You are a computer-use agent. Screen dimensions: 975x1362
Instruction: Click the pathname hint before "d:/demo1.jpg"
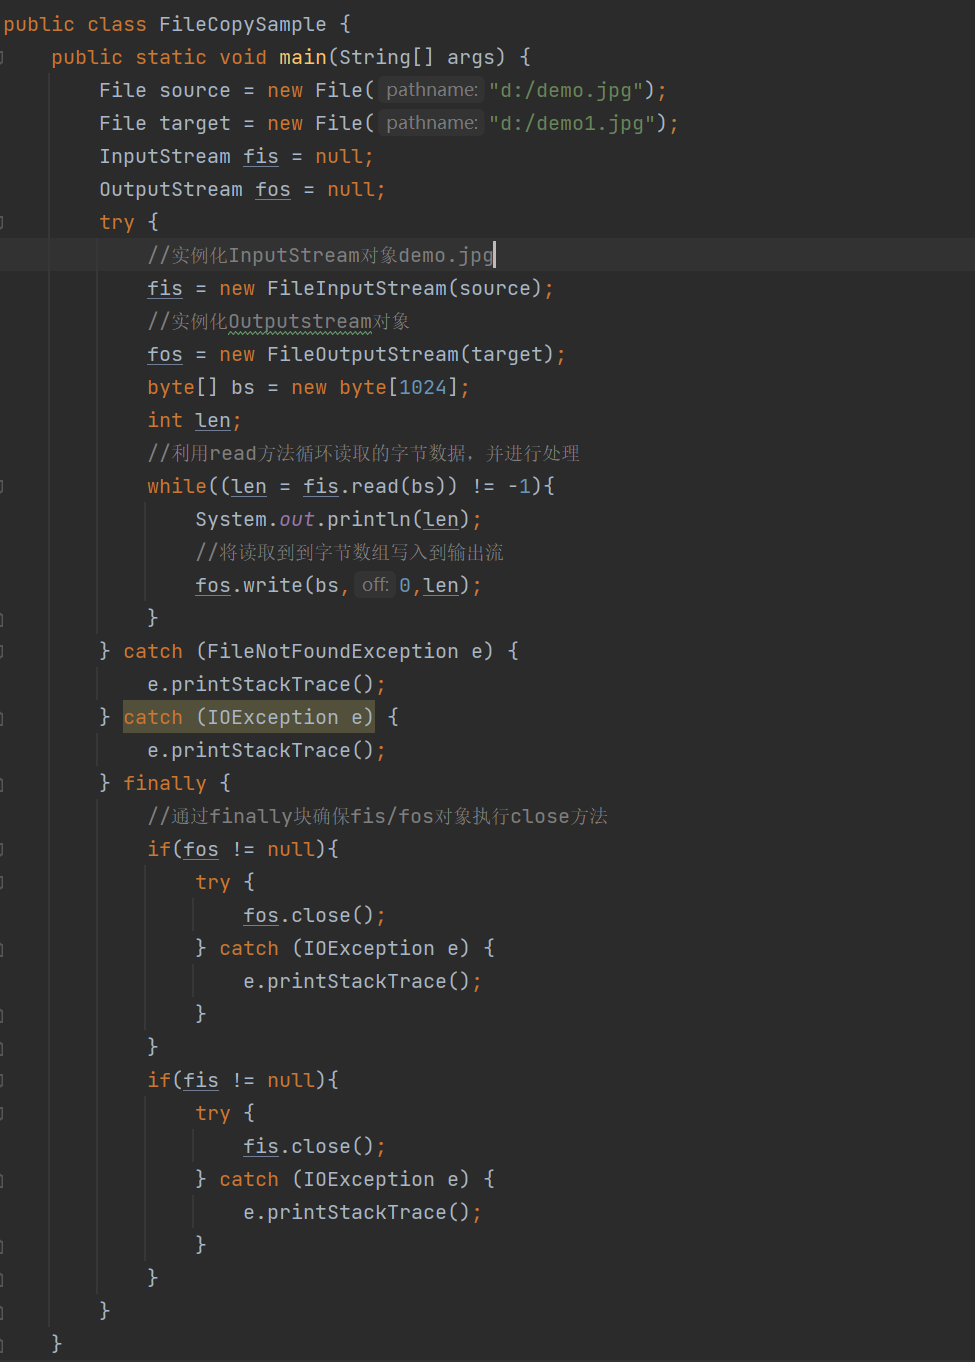point(431,123)
